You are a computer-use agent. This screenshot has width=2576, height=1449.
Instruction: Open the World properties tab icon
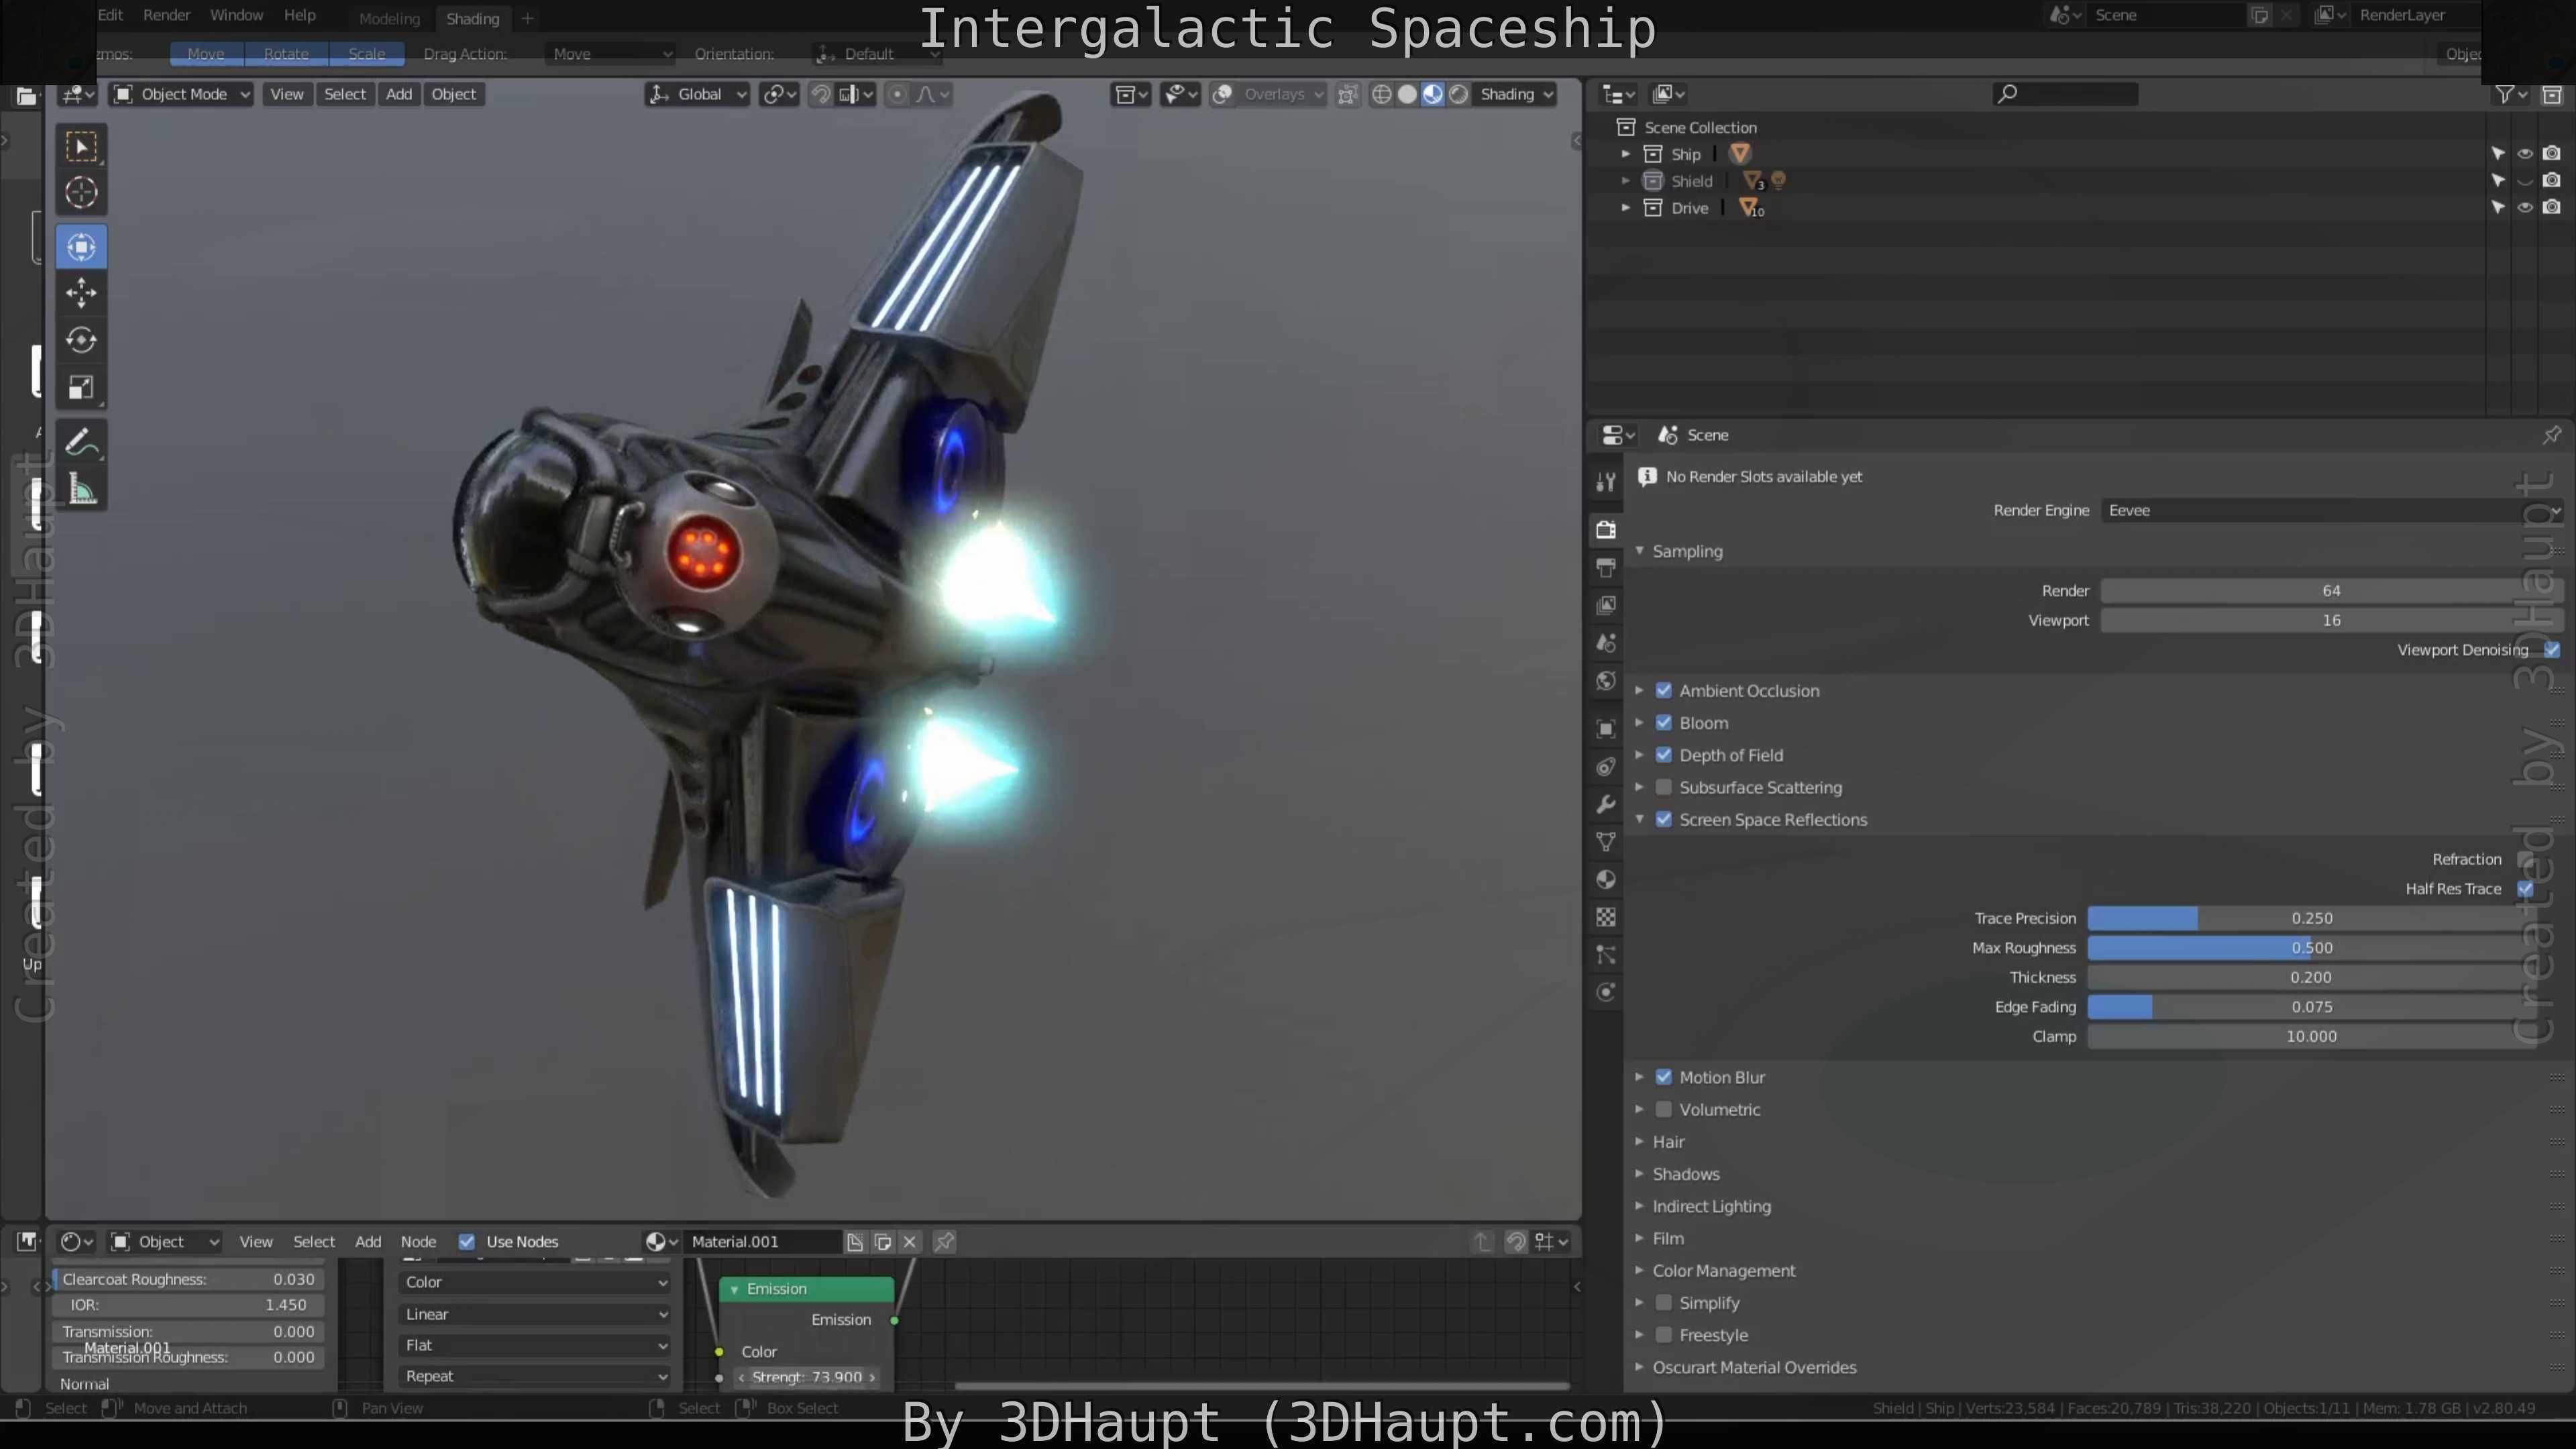pos(1606,681)
